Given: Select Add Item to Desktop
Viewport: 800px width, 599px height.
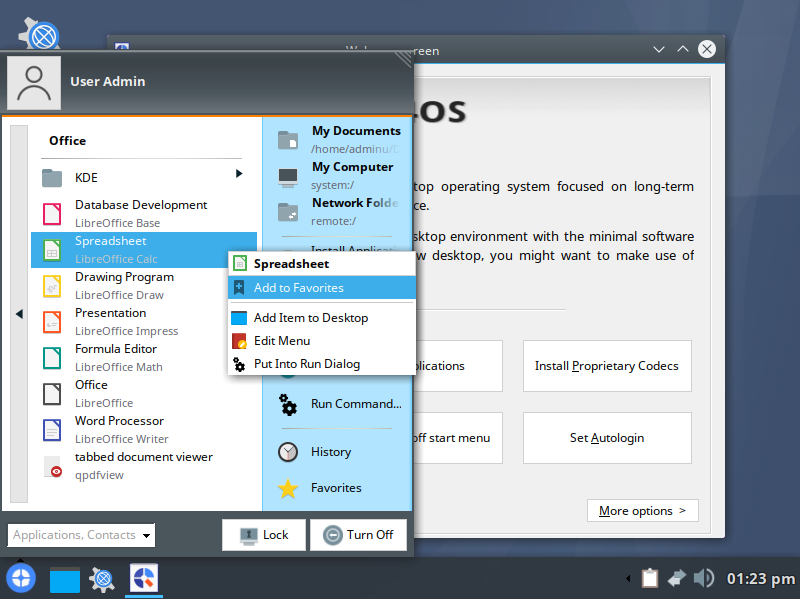Looking at the screenshot, I should pyautogui.click(x=322, y=318).
